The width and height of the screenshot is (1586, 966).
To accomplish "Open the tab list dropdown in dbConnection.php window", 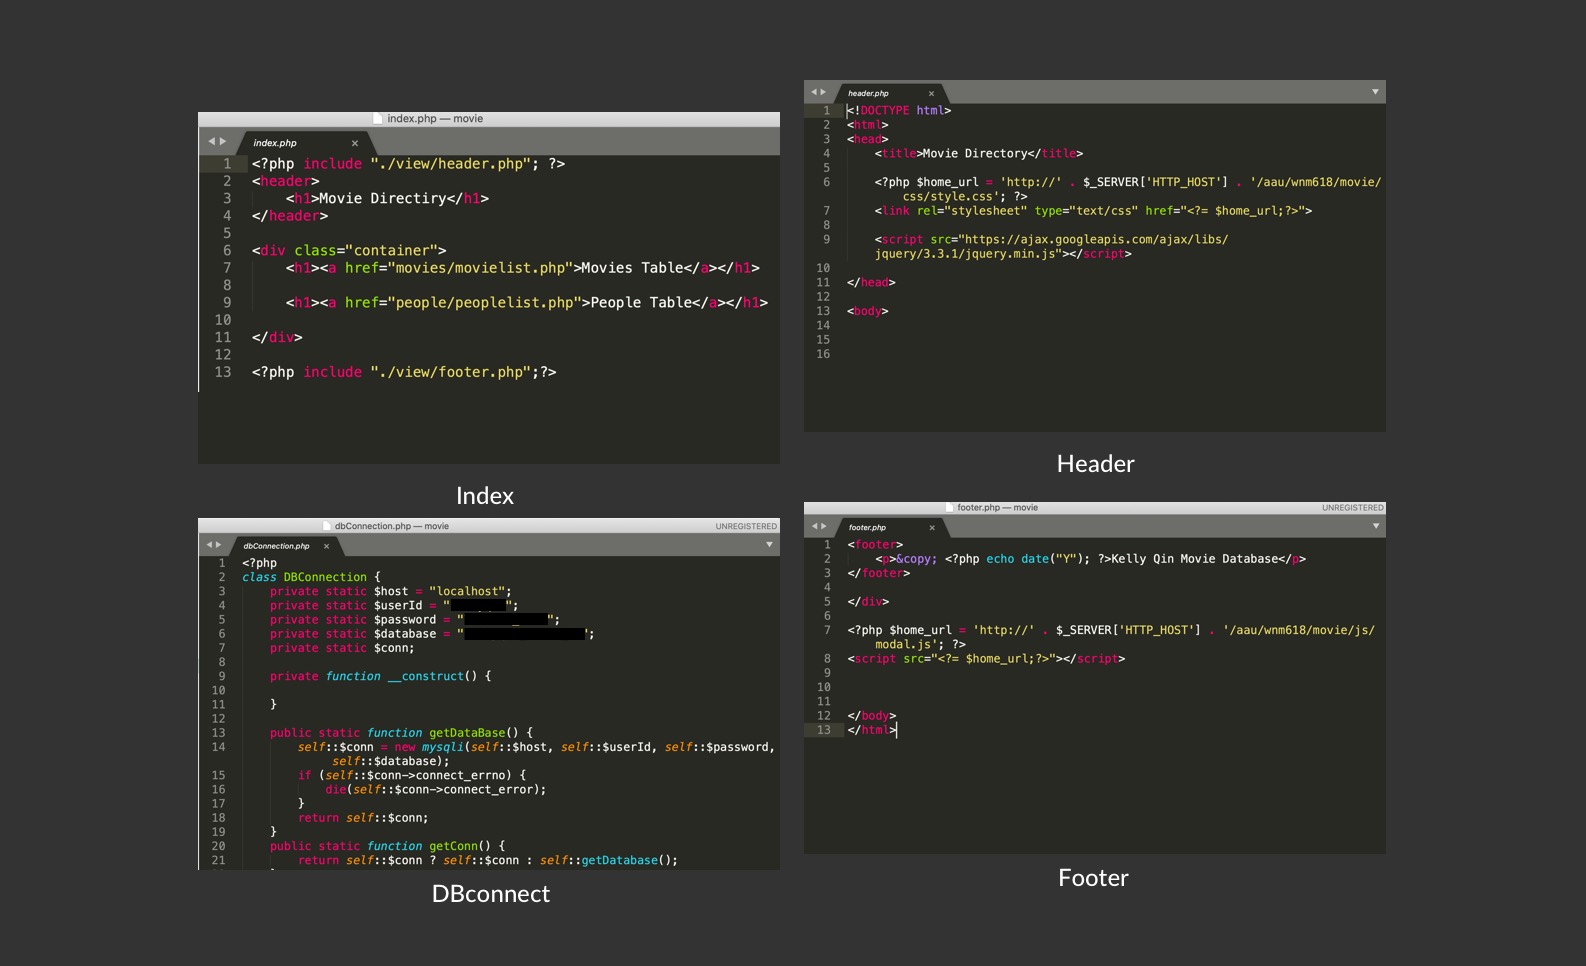I will 769,545.
